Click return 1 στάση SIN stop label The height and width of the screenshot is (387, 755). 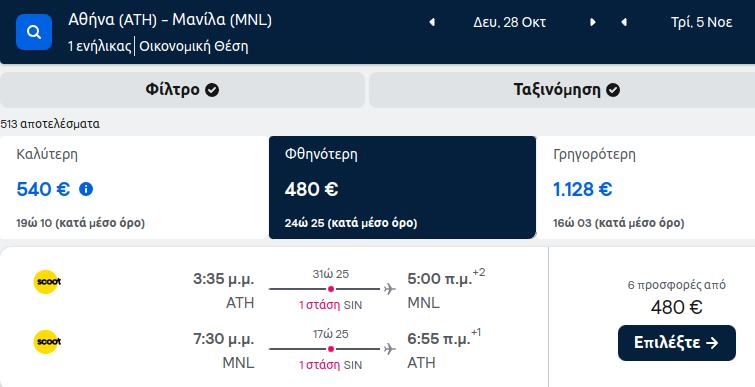point(330,365)
